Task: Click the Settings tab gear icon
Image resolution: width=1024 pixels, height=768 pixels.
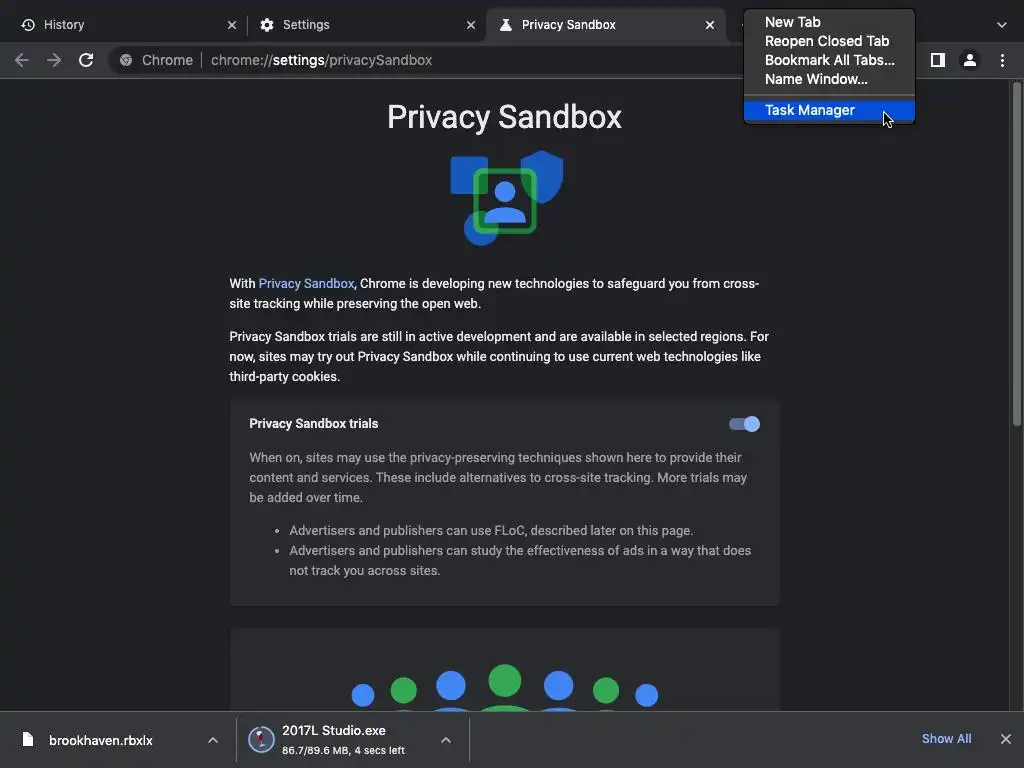Action: point(266,25)
